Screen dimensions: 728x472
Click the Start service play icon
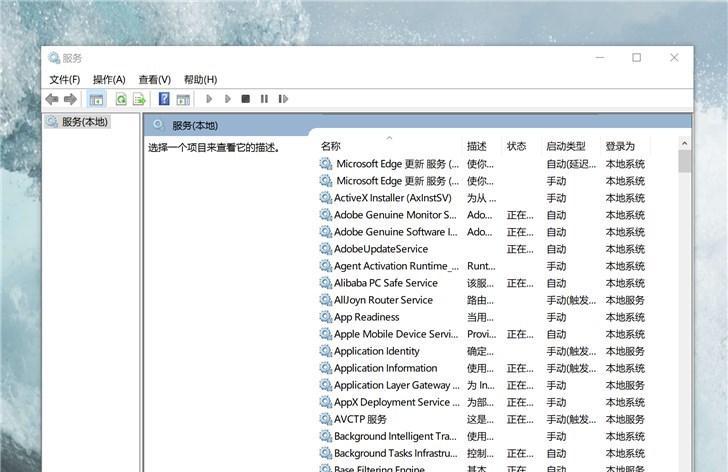click(x=209, y=99)
